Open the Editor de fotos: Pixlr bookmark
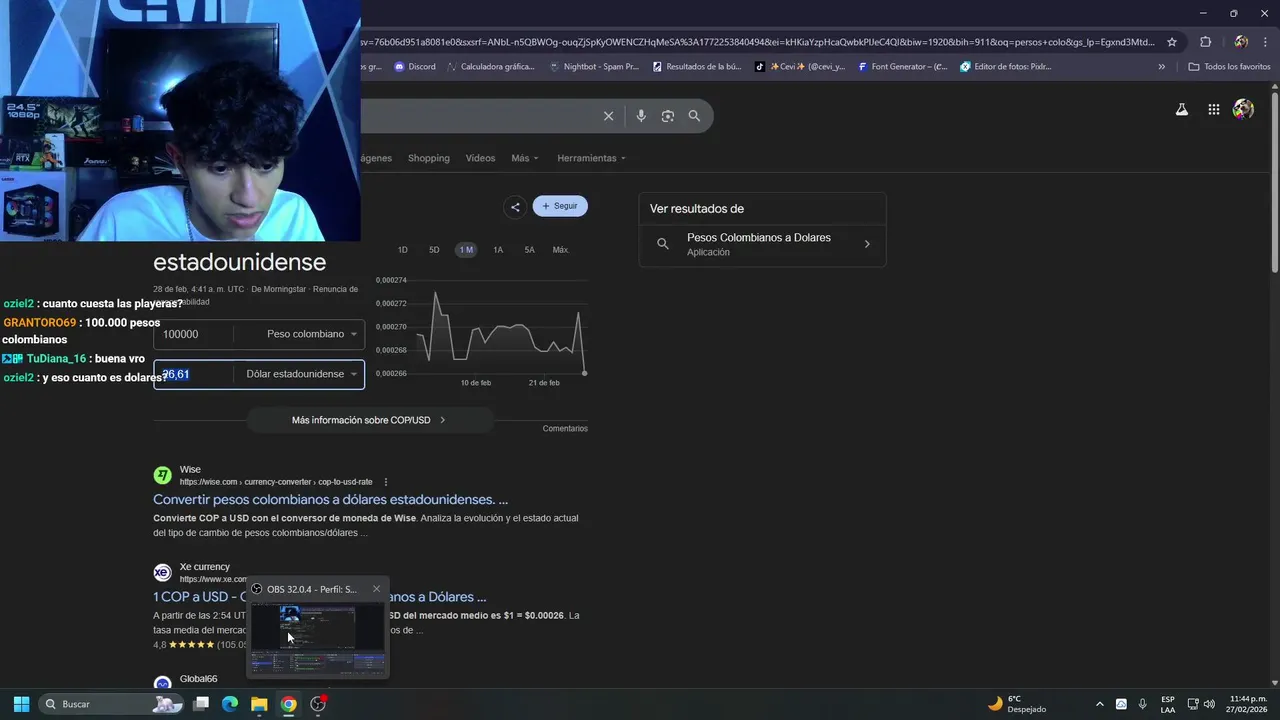 [1006, 67]
